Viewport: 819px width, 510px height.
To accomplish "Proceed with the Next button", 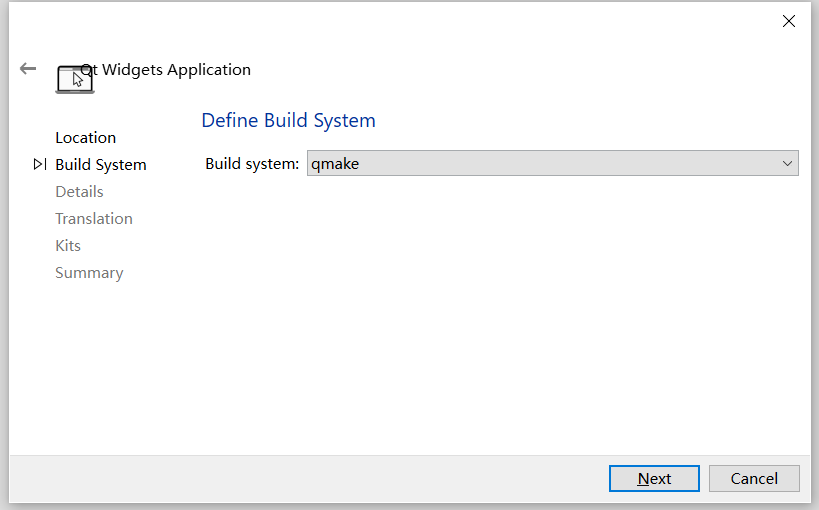I will tap(654, 478).
